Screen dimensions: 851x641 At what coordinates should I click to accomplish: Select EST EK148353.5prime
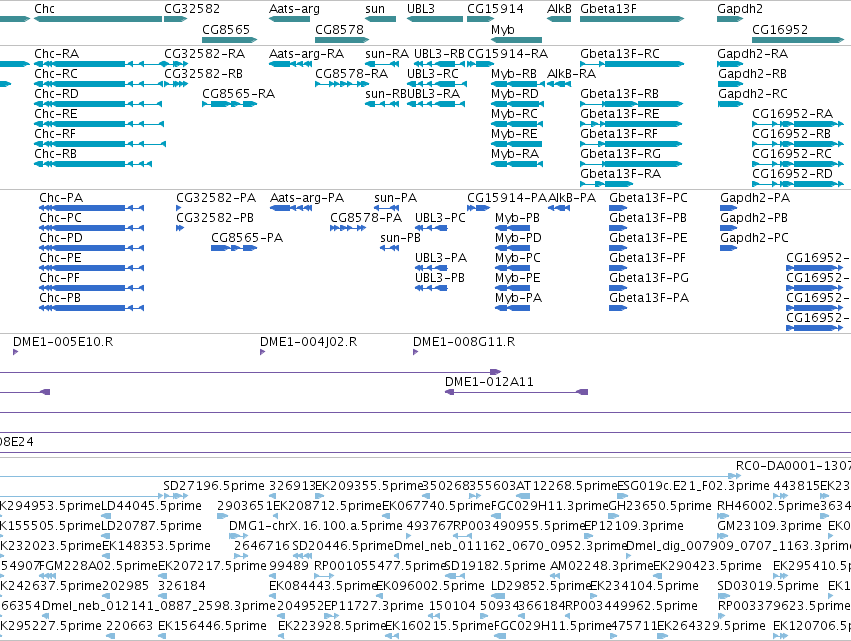coord(106,556)
